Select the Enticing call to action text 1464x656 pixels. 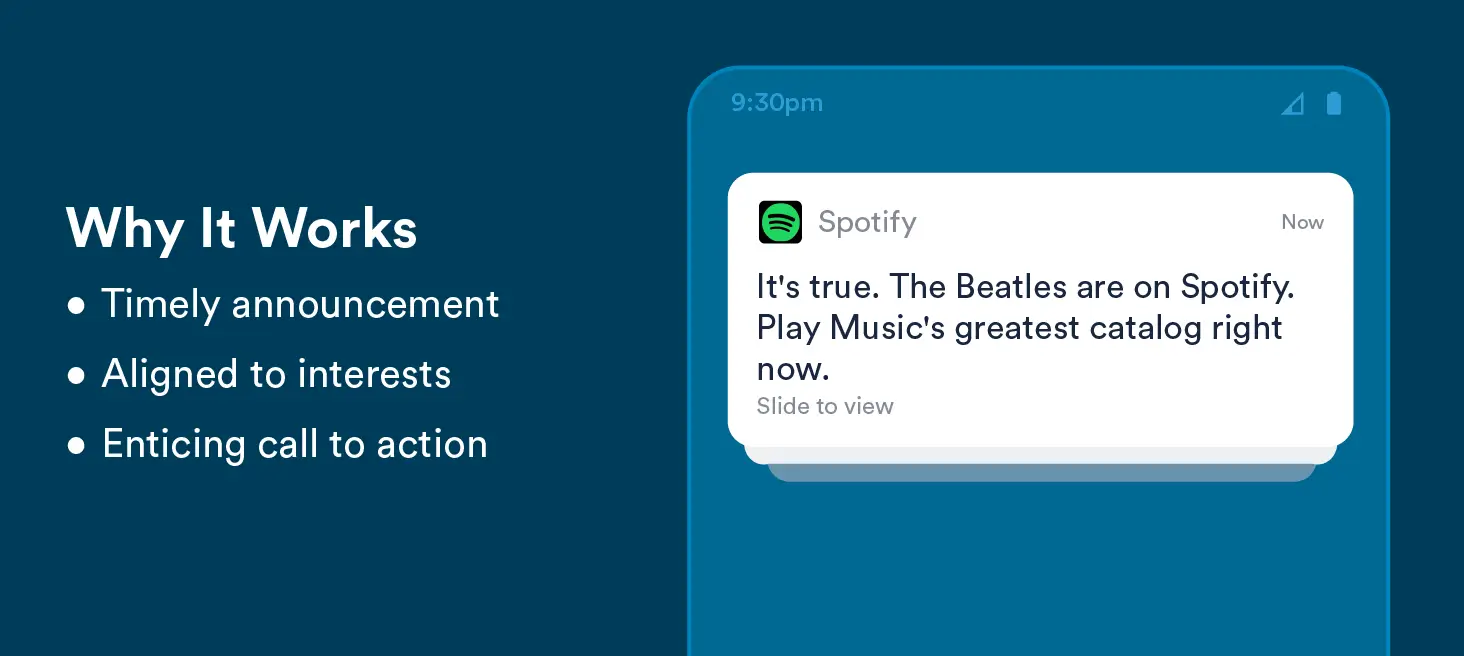pos(295,444)
